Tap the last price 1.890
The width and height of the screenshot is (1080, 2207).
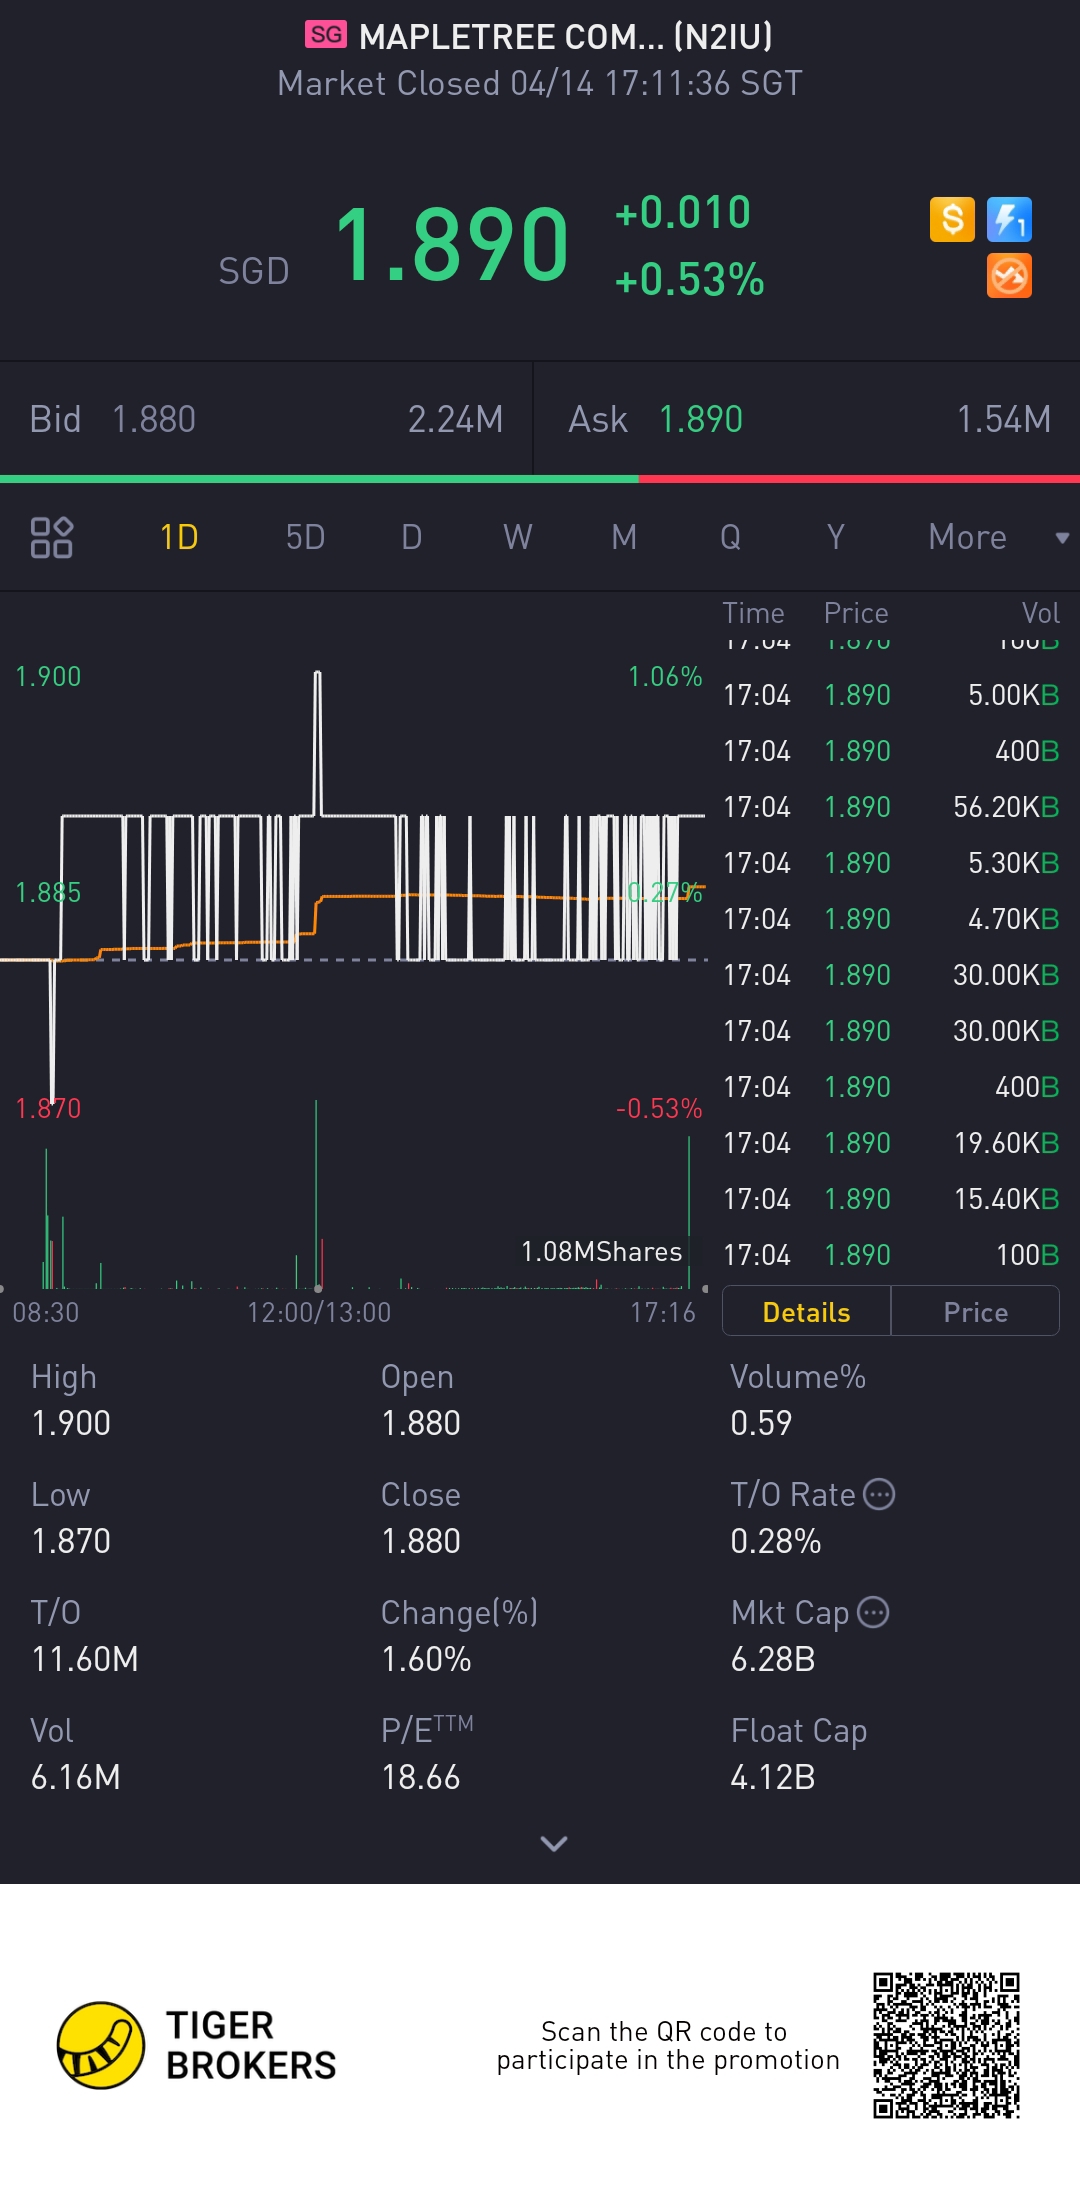point(452,245)
